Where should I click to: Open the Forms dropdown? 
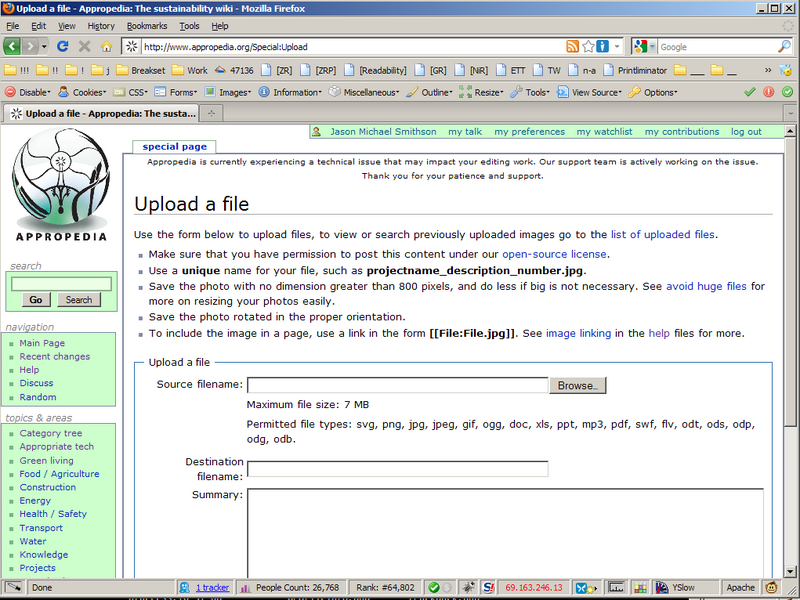[176, 92]
